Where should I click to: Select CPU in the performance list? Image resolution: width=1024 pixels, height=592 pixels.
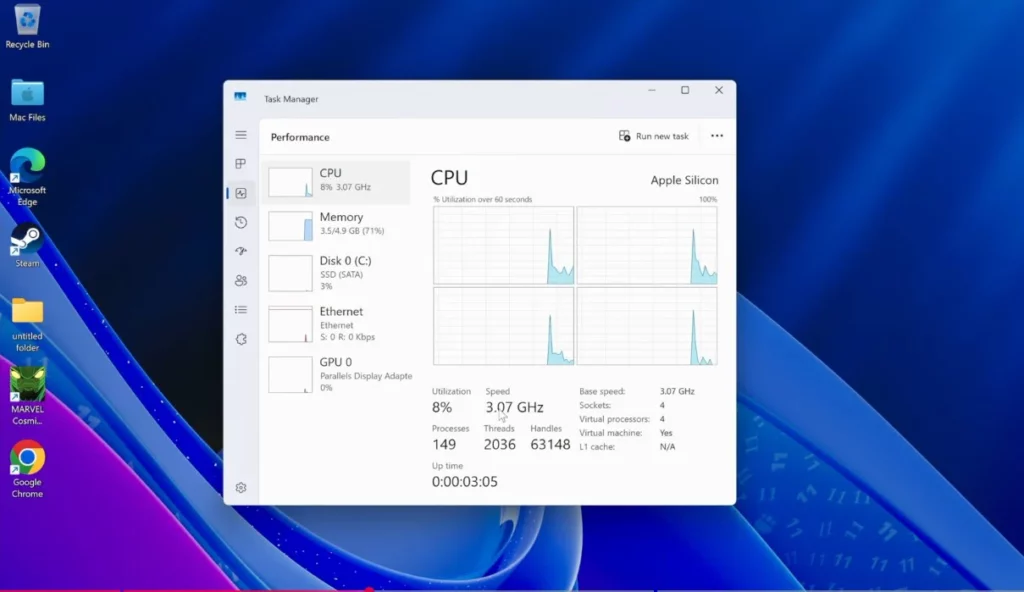[336, 181]
